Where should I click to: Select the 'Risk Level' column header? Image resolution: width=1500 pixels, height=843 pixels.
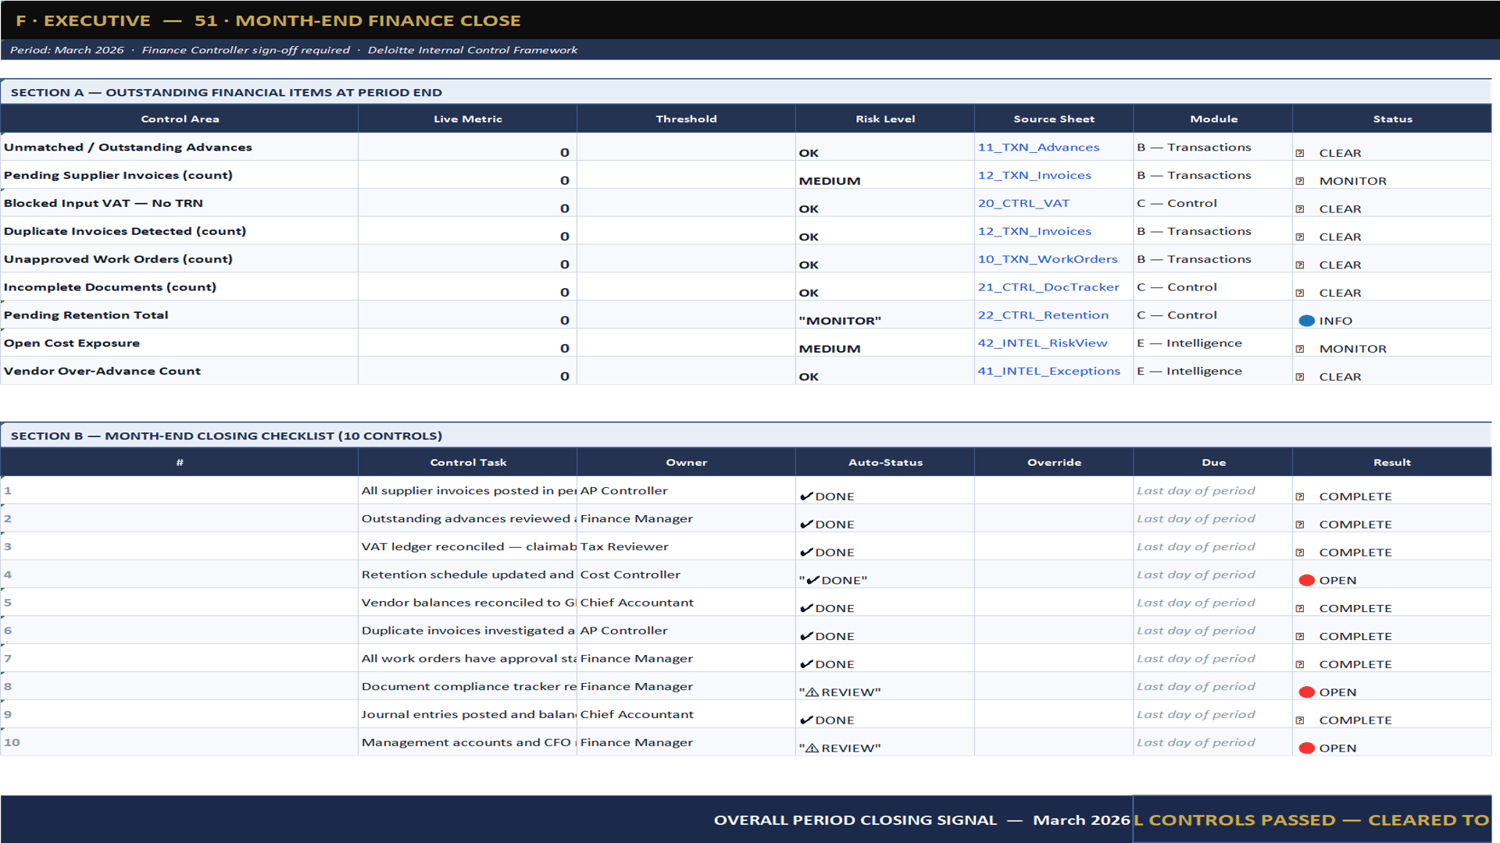885,119
